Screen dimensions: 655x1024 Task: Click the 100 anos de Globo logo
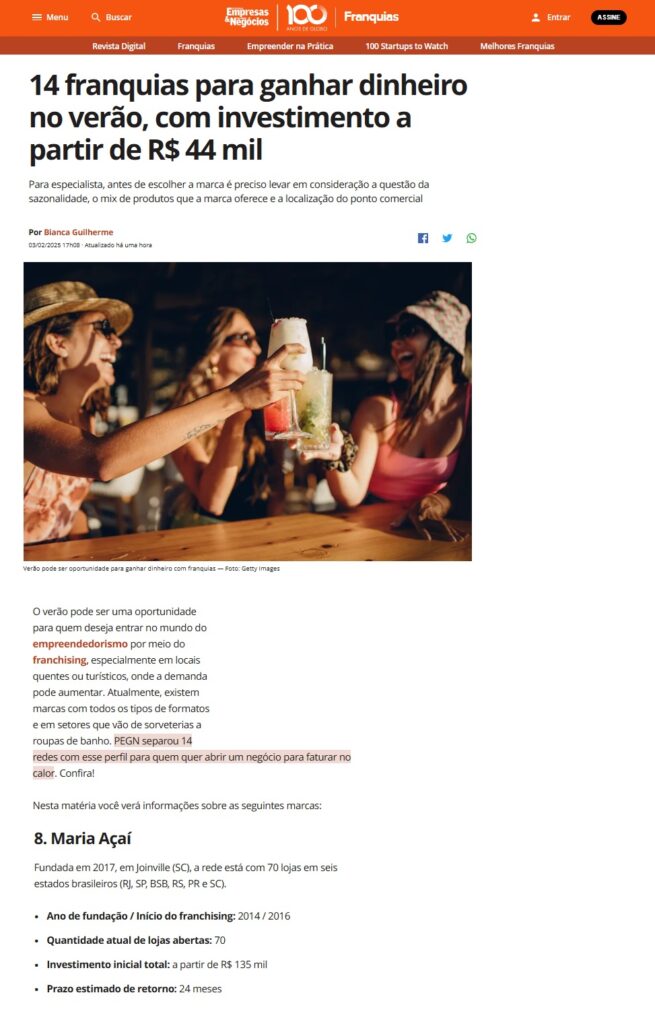point(307,17)
